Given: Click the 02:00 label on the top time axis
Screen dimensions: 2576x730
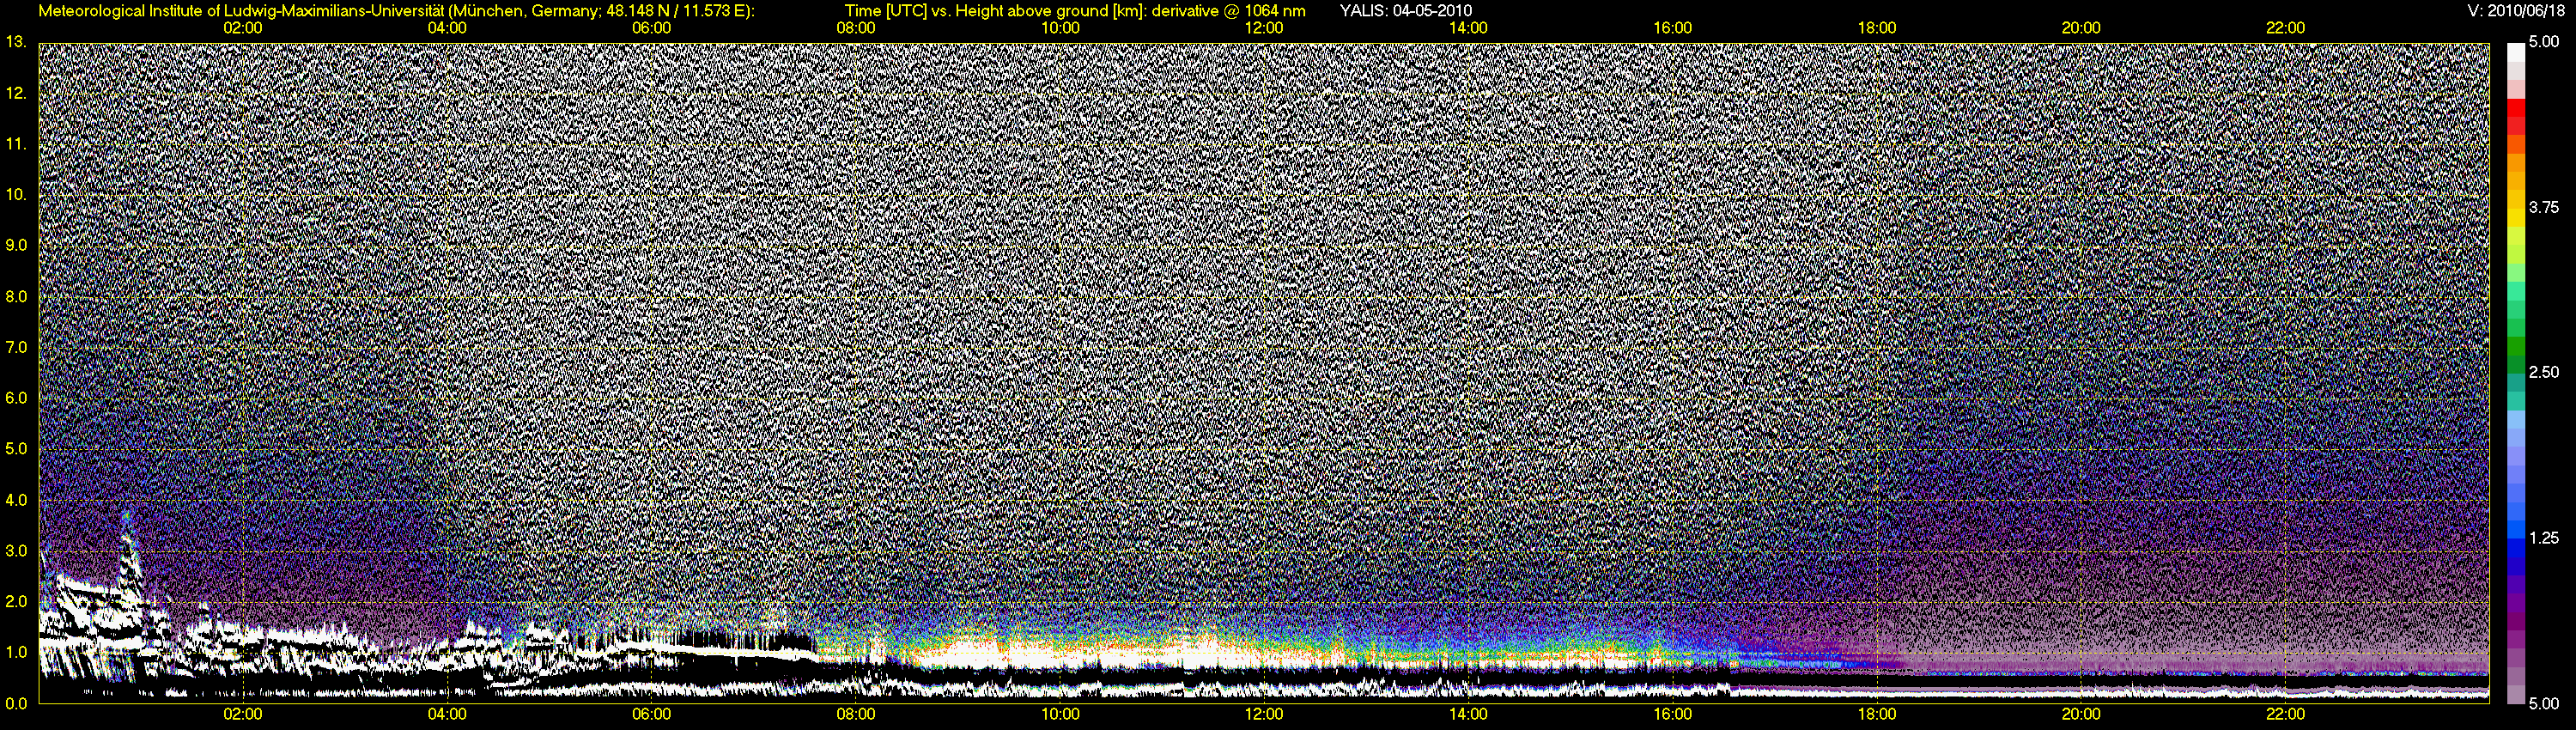Looking at the screenshot, I should 243,28.
